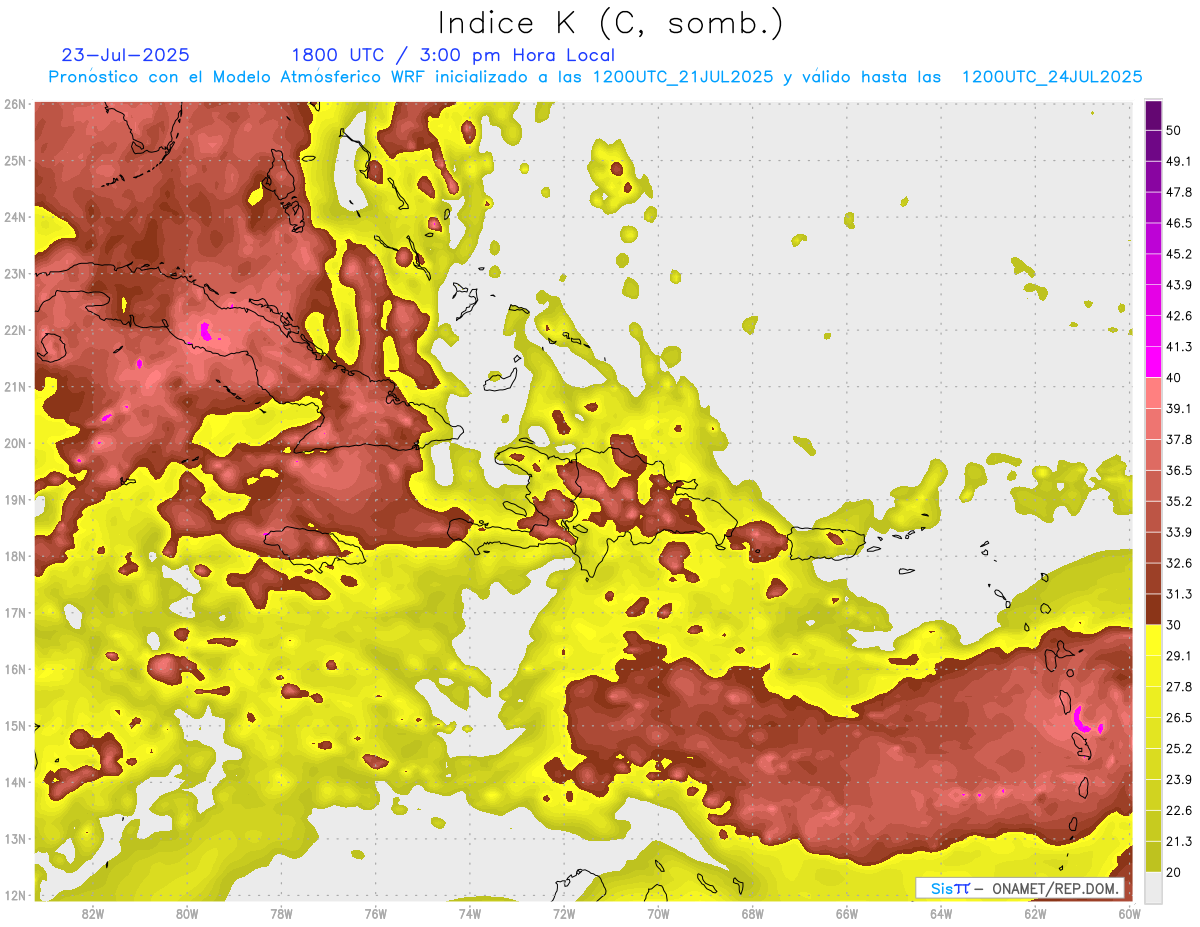Click the '47.8' colorbar value

[1180, 192]
